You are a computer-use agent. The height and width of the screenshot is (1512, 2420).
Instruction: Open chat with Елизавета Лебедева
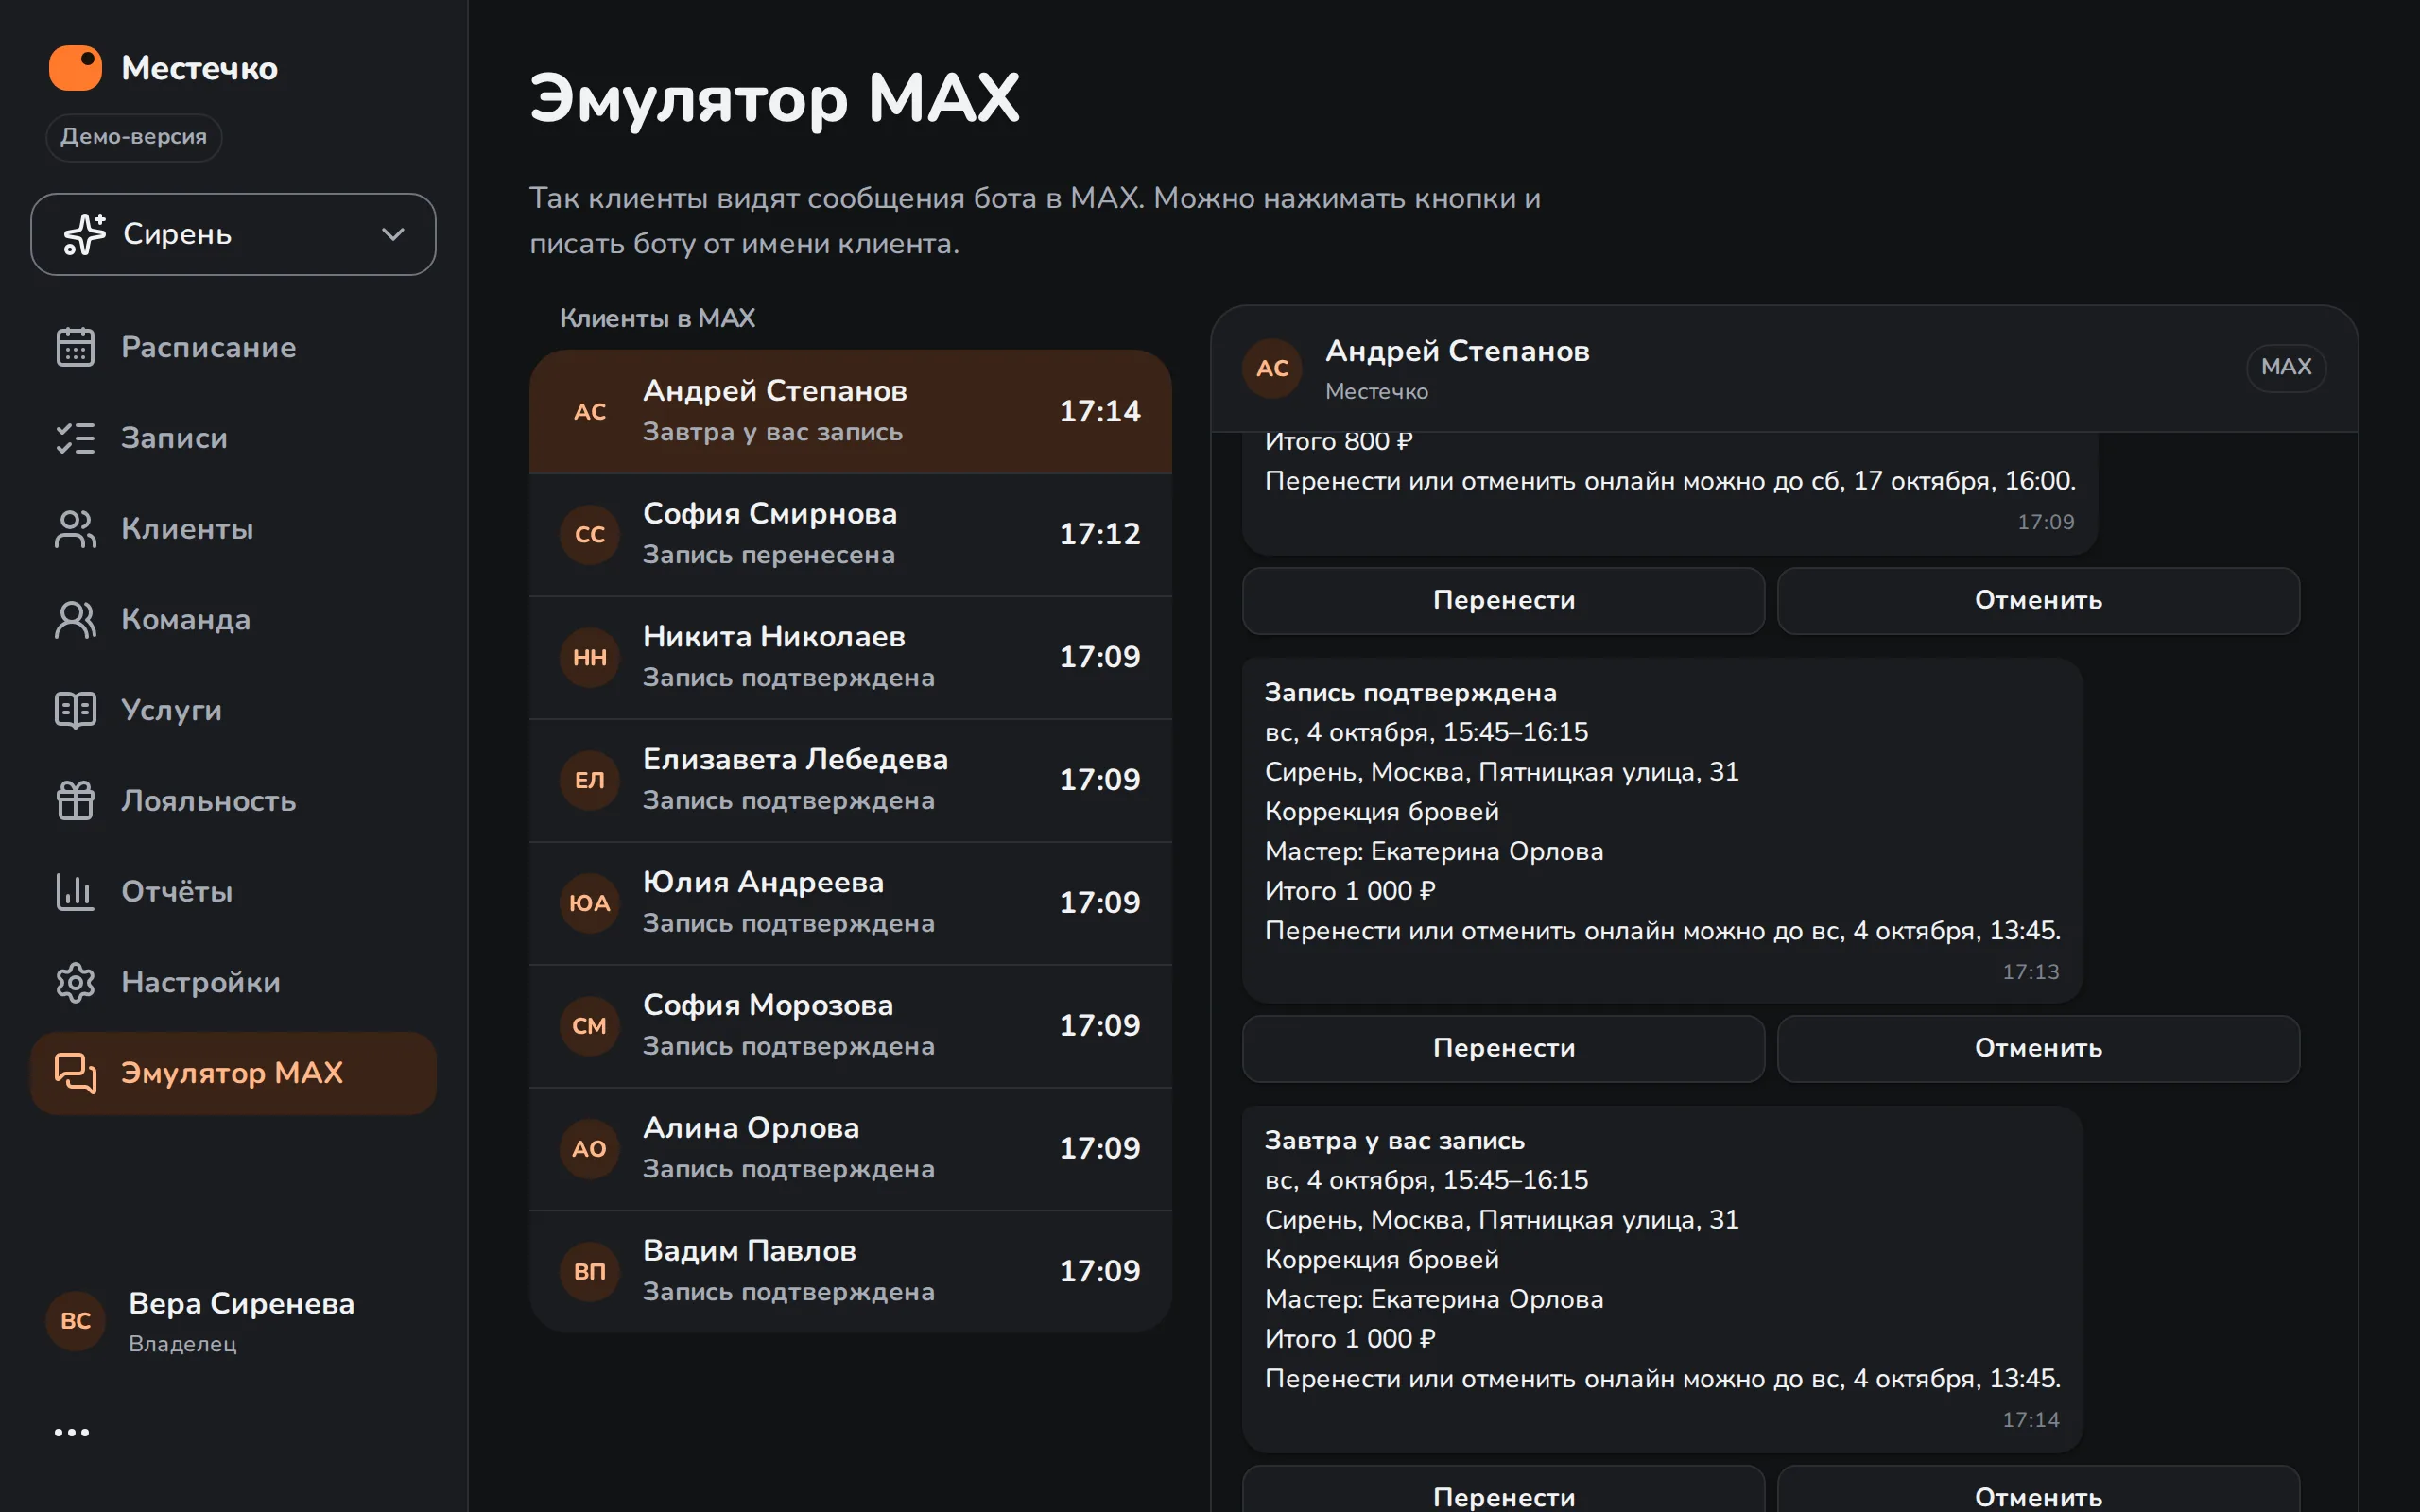pyautogui.click(x=850, y=779)
